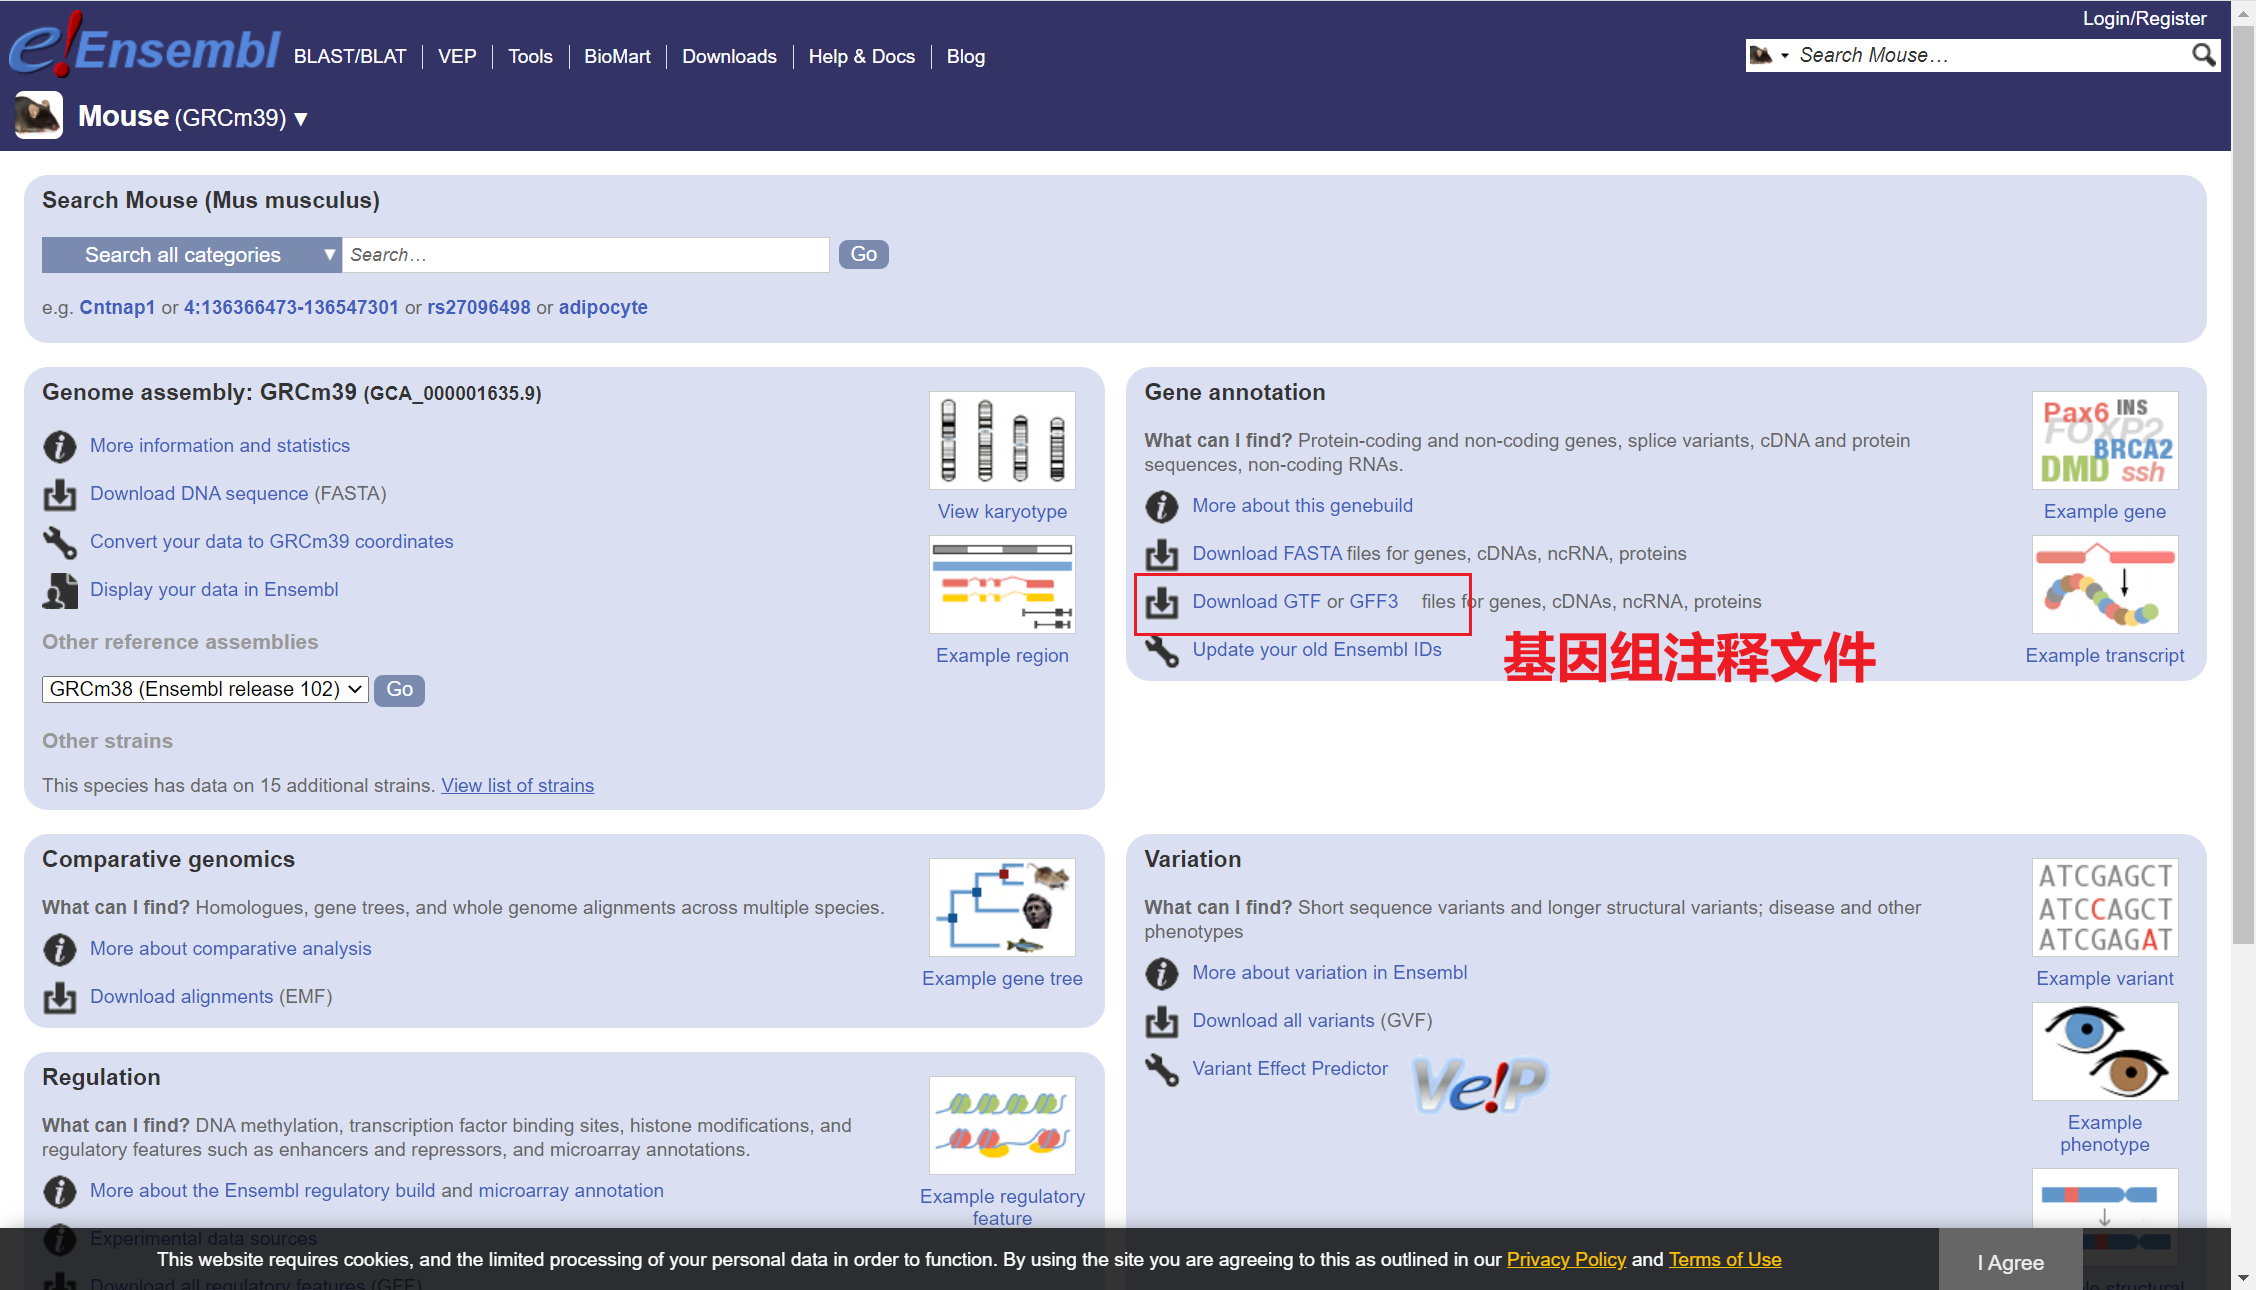Click the VEP logo image
Screen dimensions: 2256x1290
1480,1085
